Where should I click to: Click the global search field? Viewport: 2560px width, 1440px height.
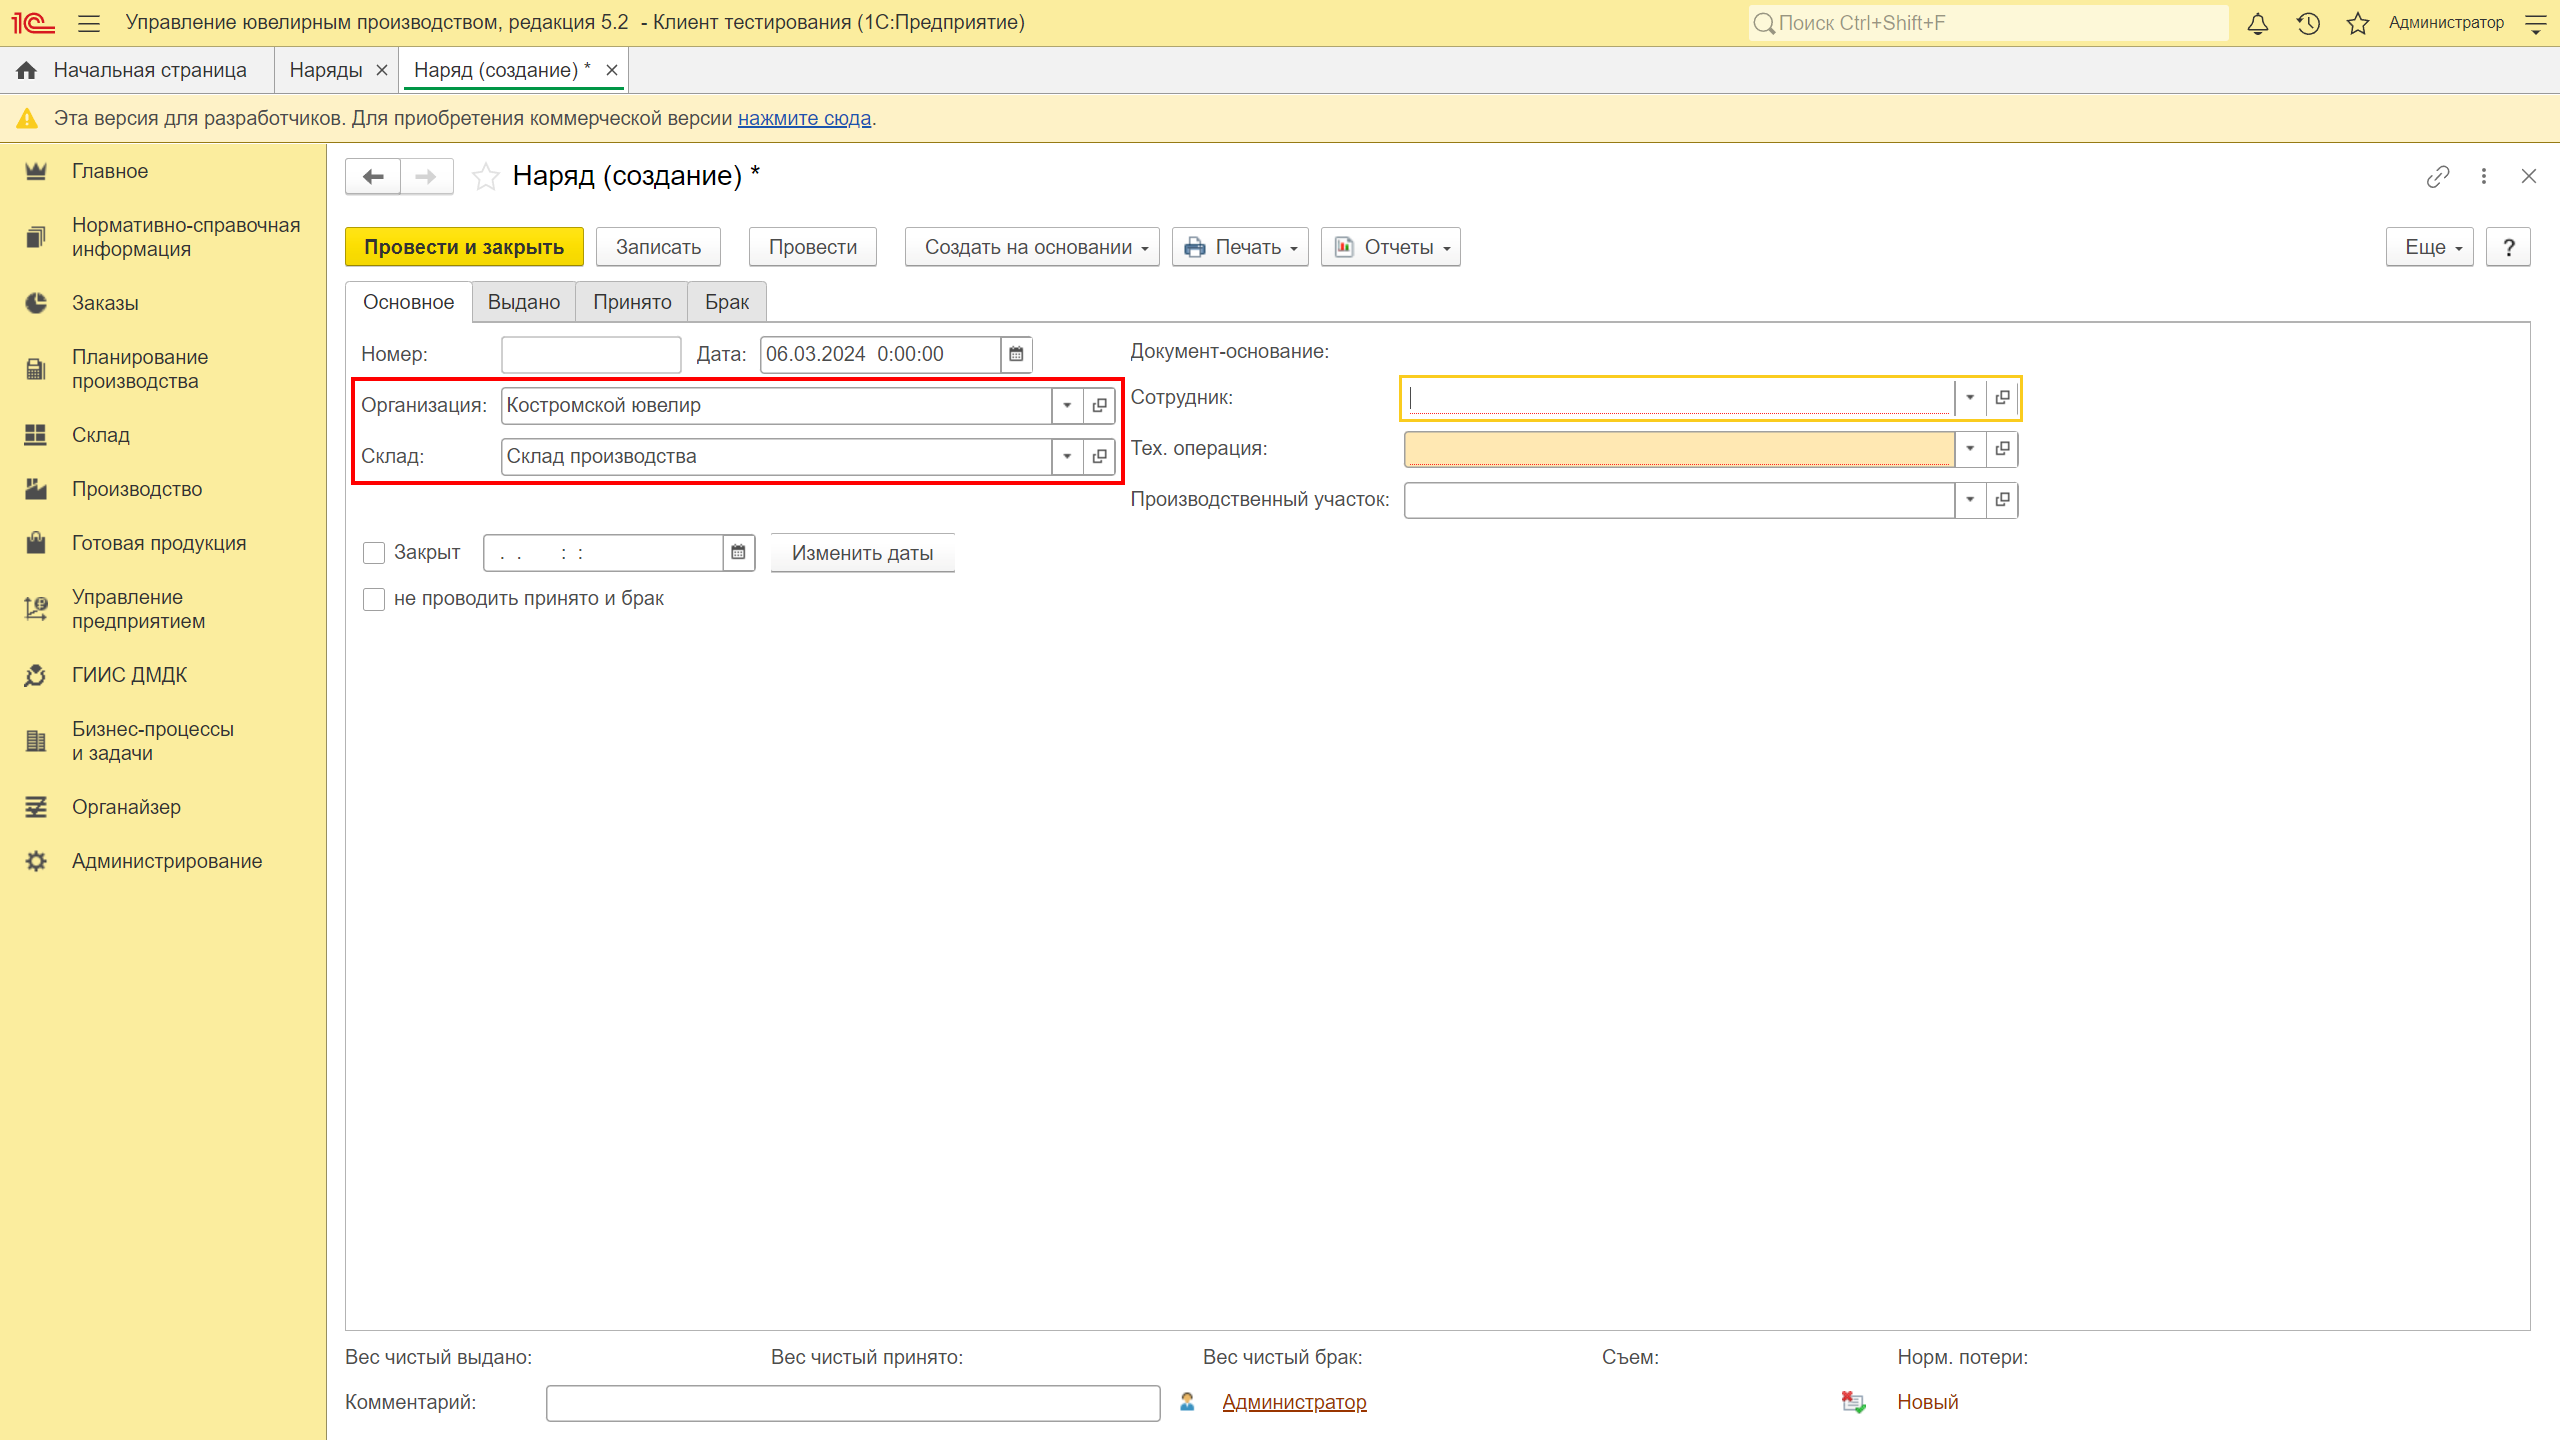(1988, 23)
